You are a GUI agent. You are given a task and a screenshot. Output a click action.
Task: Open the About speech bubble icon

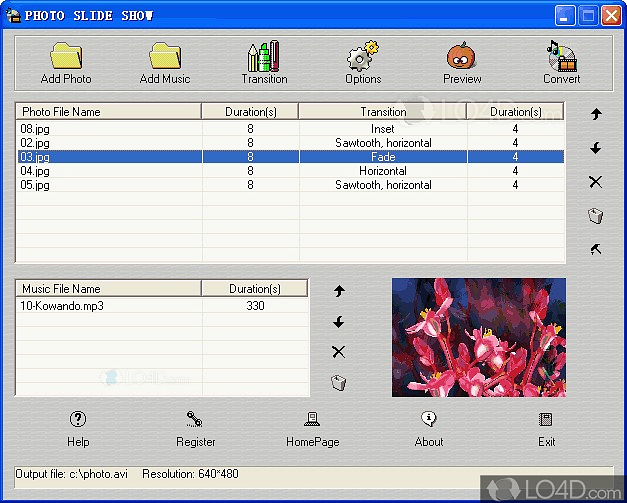point(429,419)
